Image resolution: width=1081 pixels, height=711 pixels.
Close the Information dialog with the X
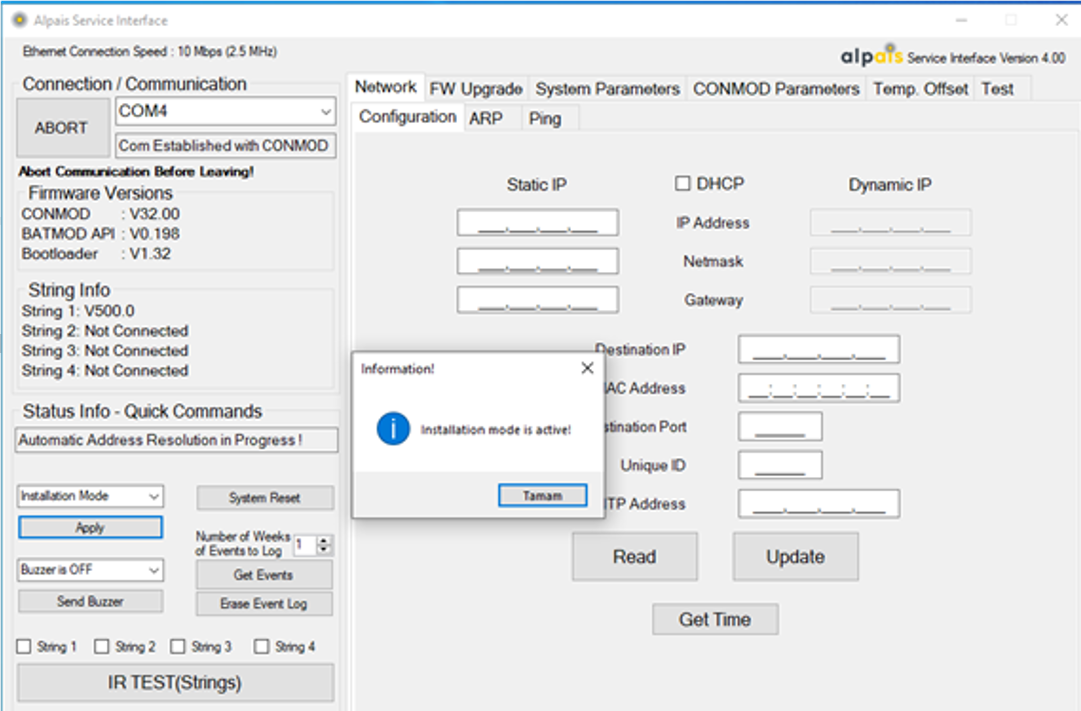click(x=587, y=368)
